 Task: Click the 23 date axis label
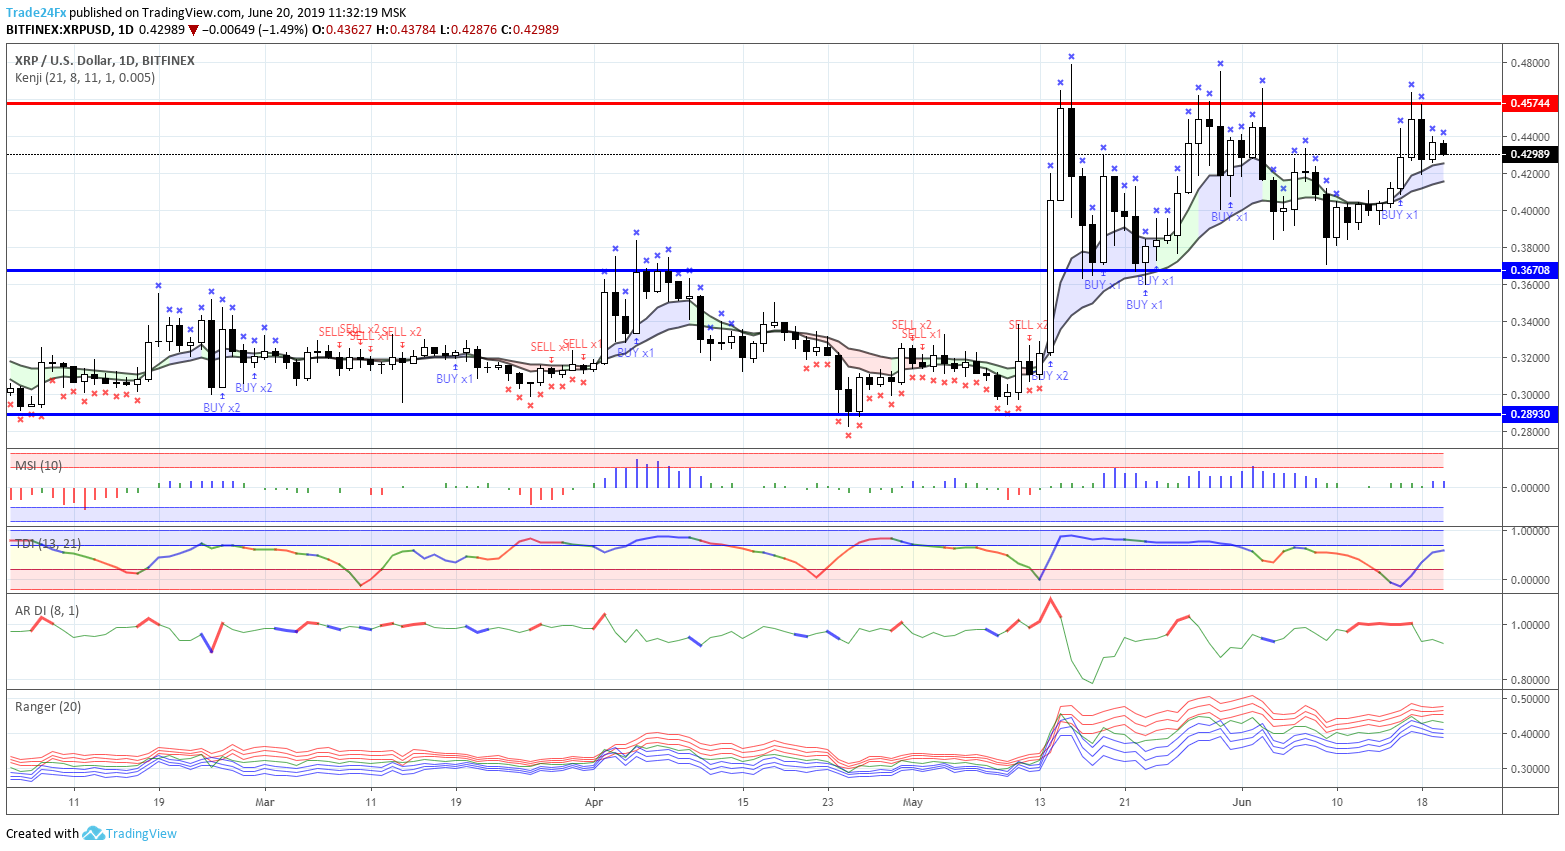[828, 802]
